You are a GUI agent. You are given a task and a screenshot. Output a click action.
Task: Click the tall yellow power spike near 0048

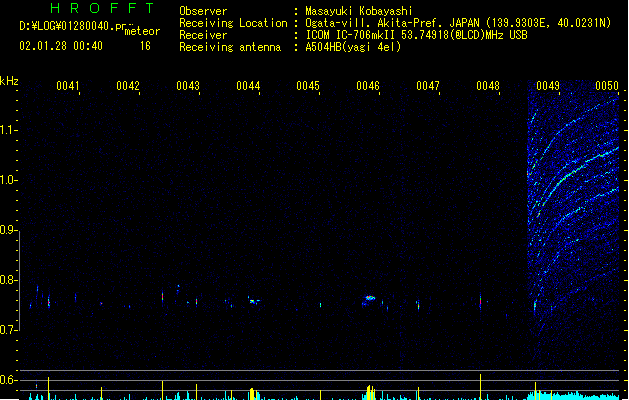pyautogui.click(x=480, y=387)
